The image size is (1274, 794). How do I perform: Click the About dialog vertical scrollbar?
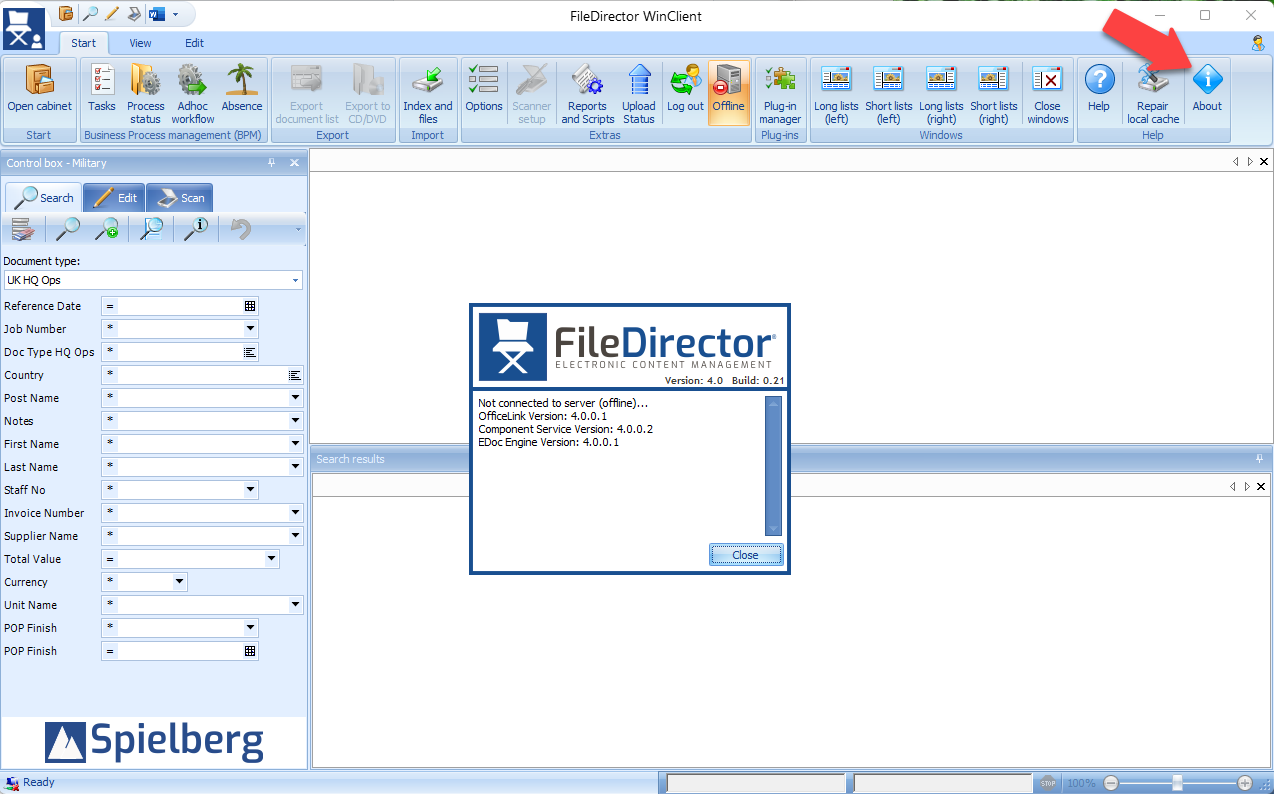tap(772, 466)
